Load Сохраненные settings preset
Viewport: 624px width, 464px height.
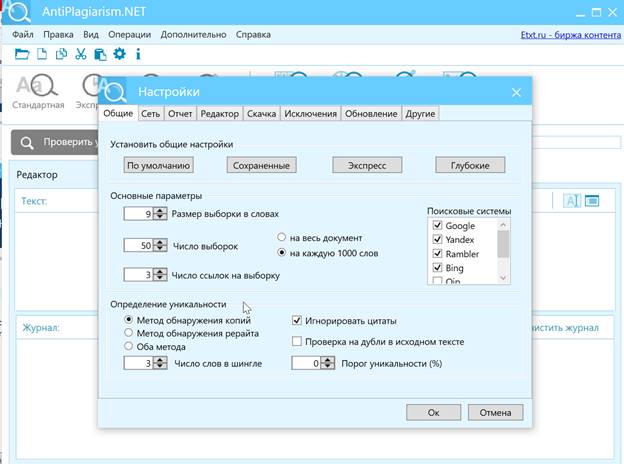point(261,165)
